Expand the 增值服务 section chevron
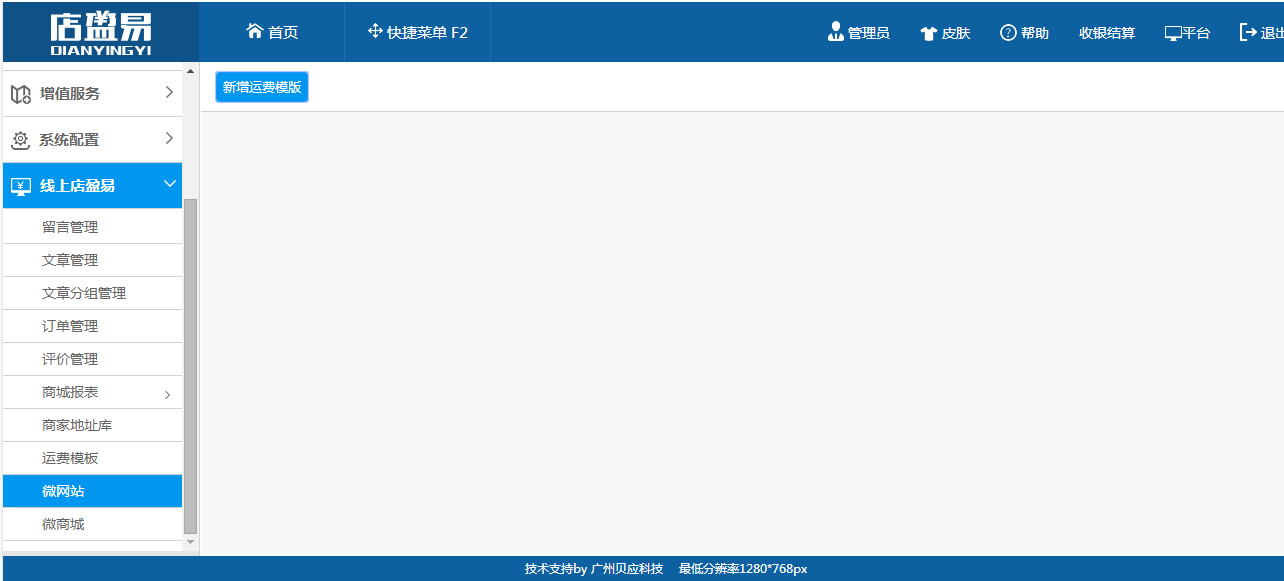The width and height of the screenshot is (1284, 581). tap(169, 92)
